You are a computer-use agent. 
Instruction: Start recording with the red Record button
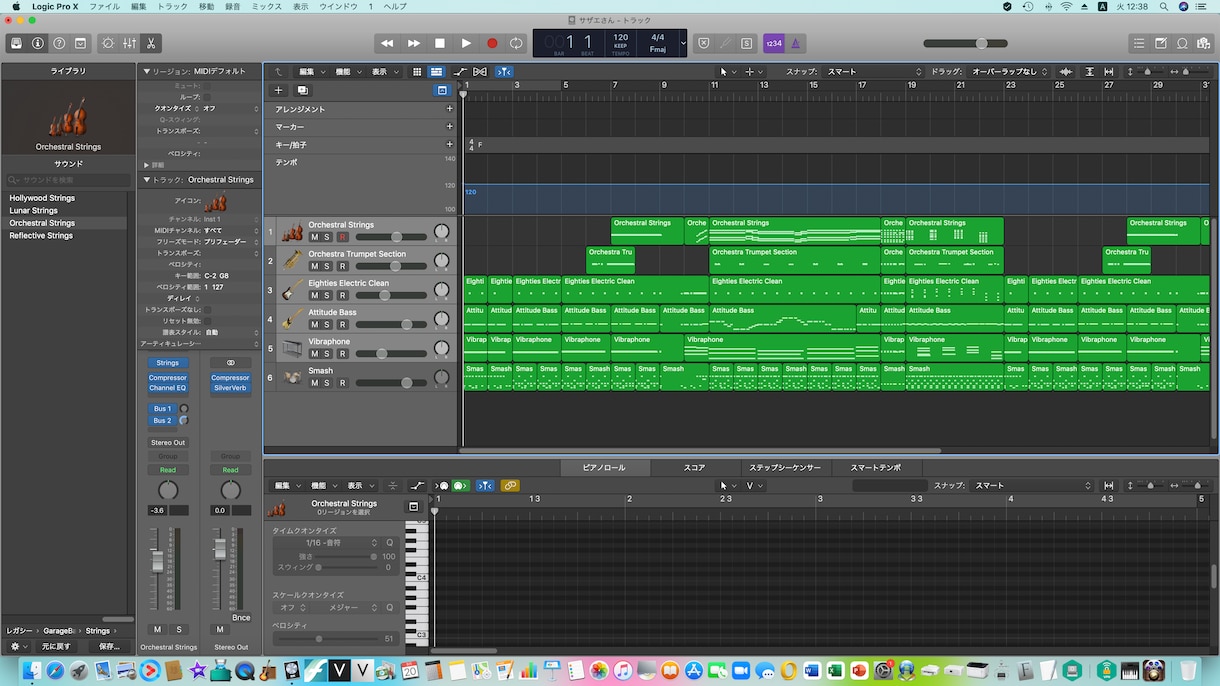[x=492, y=43]
